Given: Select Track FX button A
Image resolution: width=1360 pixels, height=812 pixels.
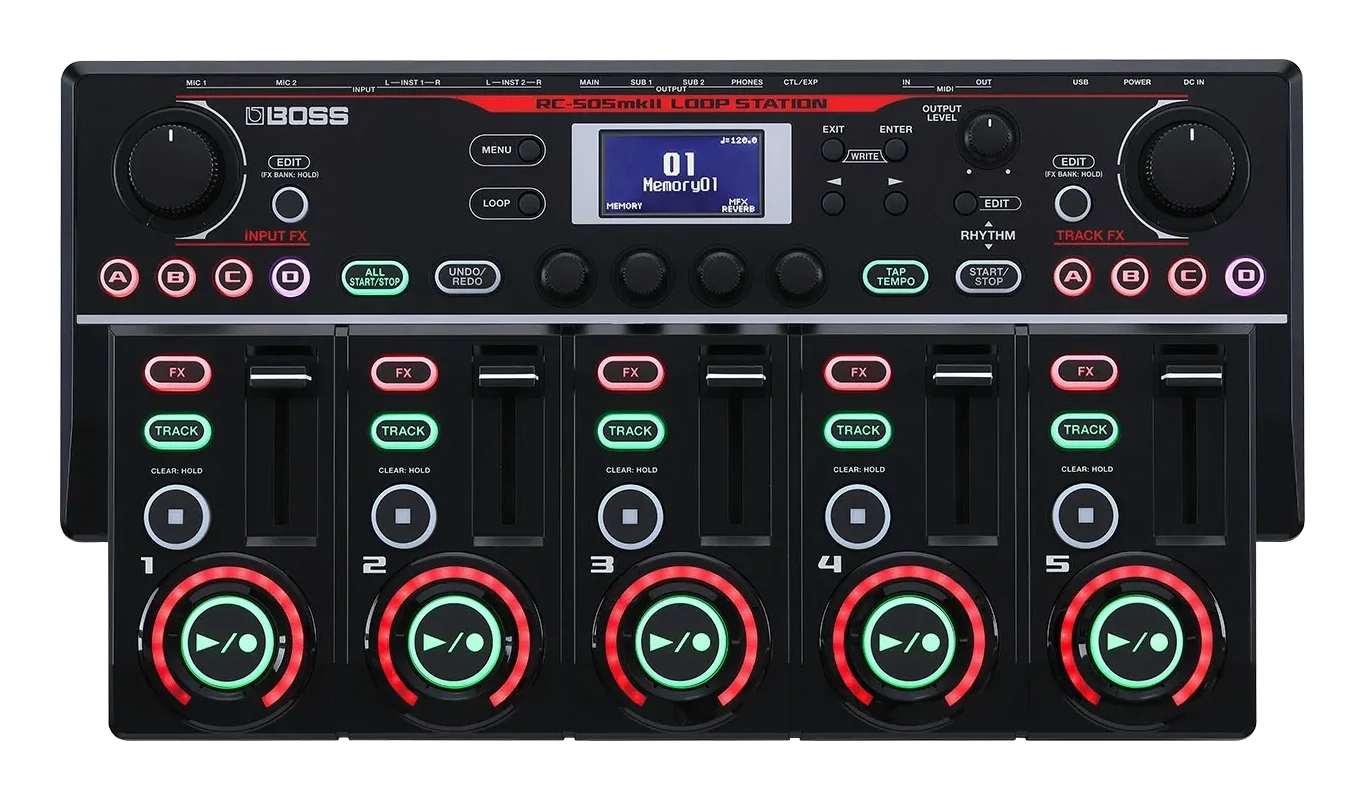Looking at the screenshot, I should [1073, 277].
